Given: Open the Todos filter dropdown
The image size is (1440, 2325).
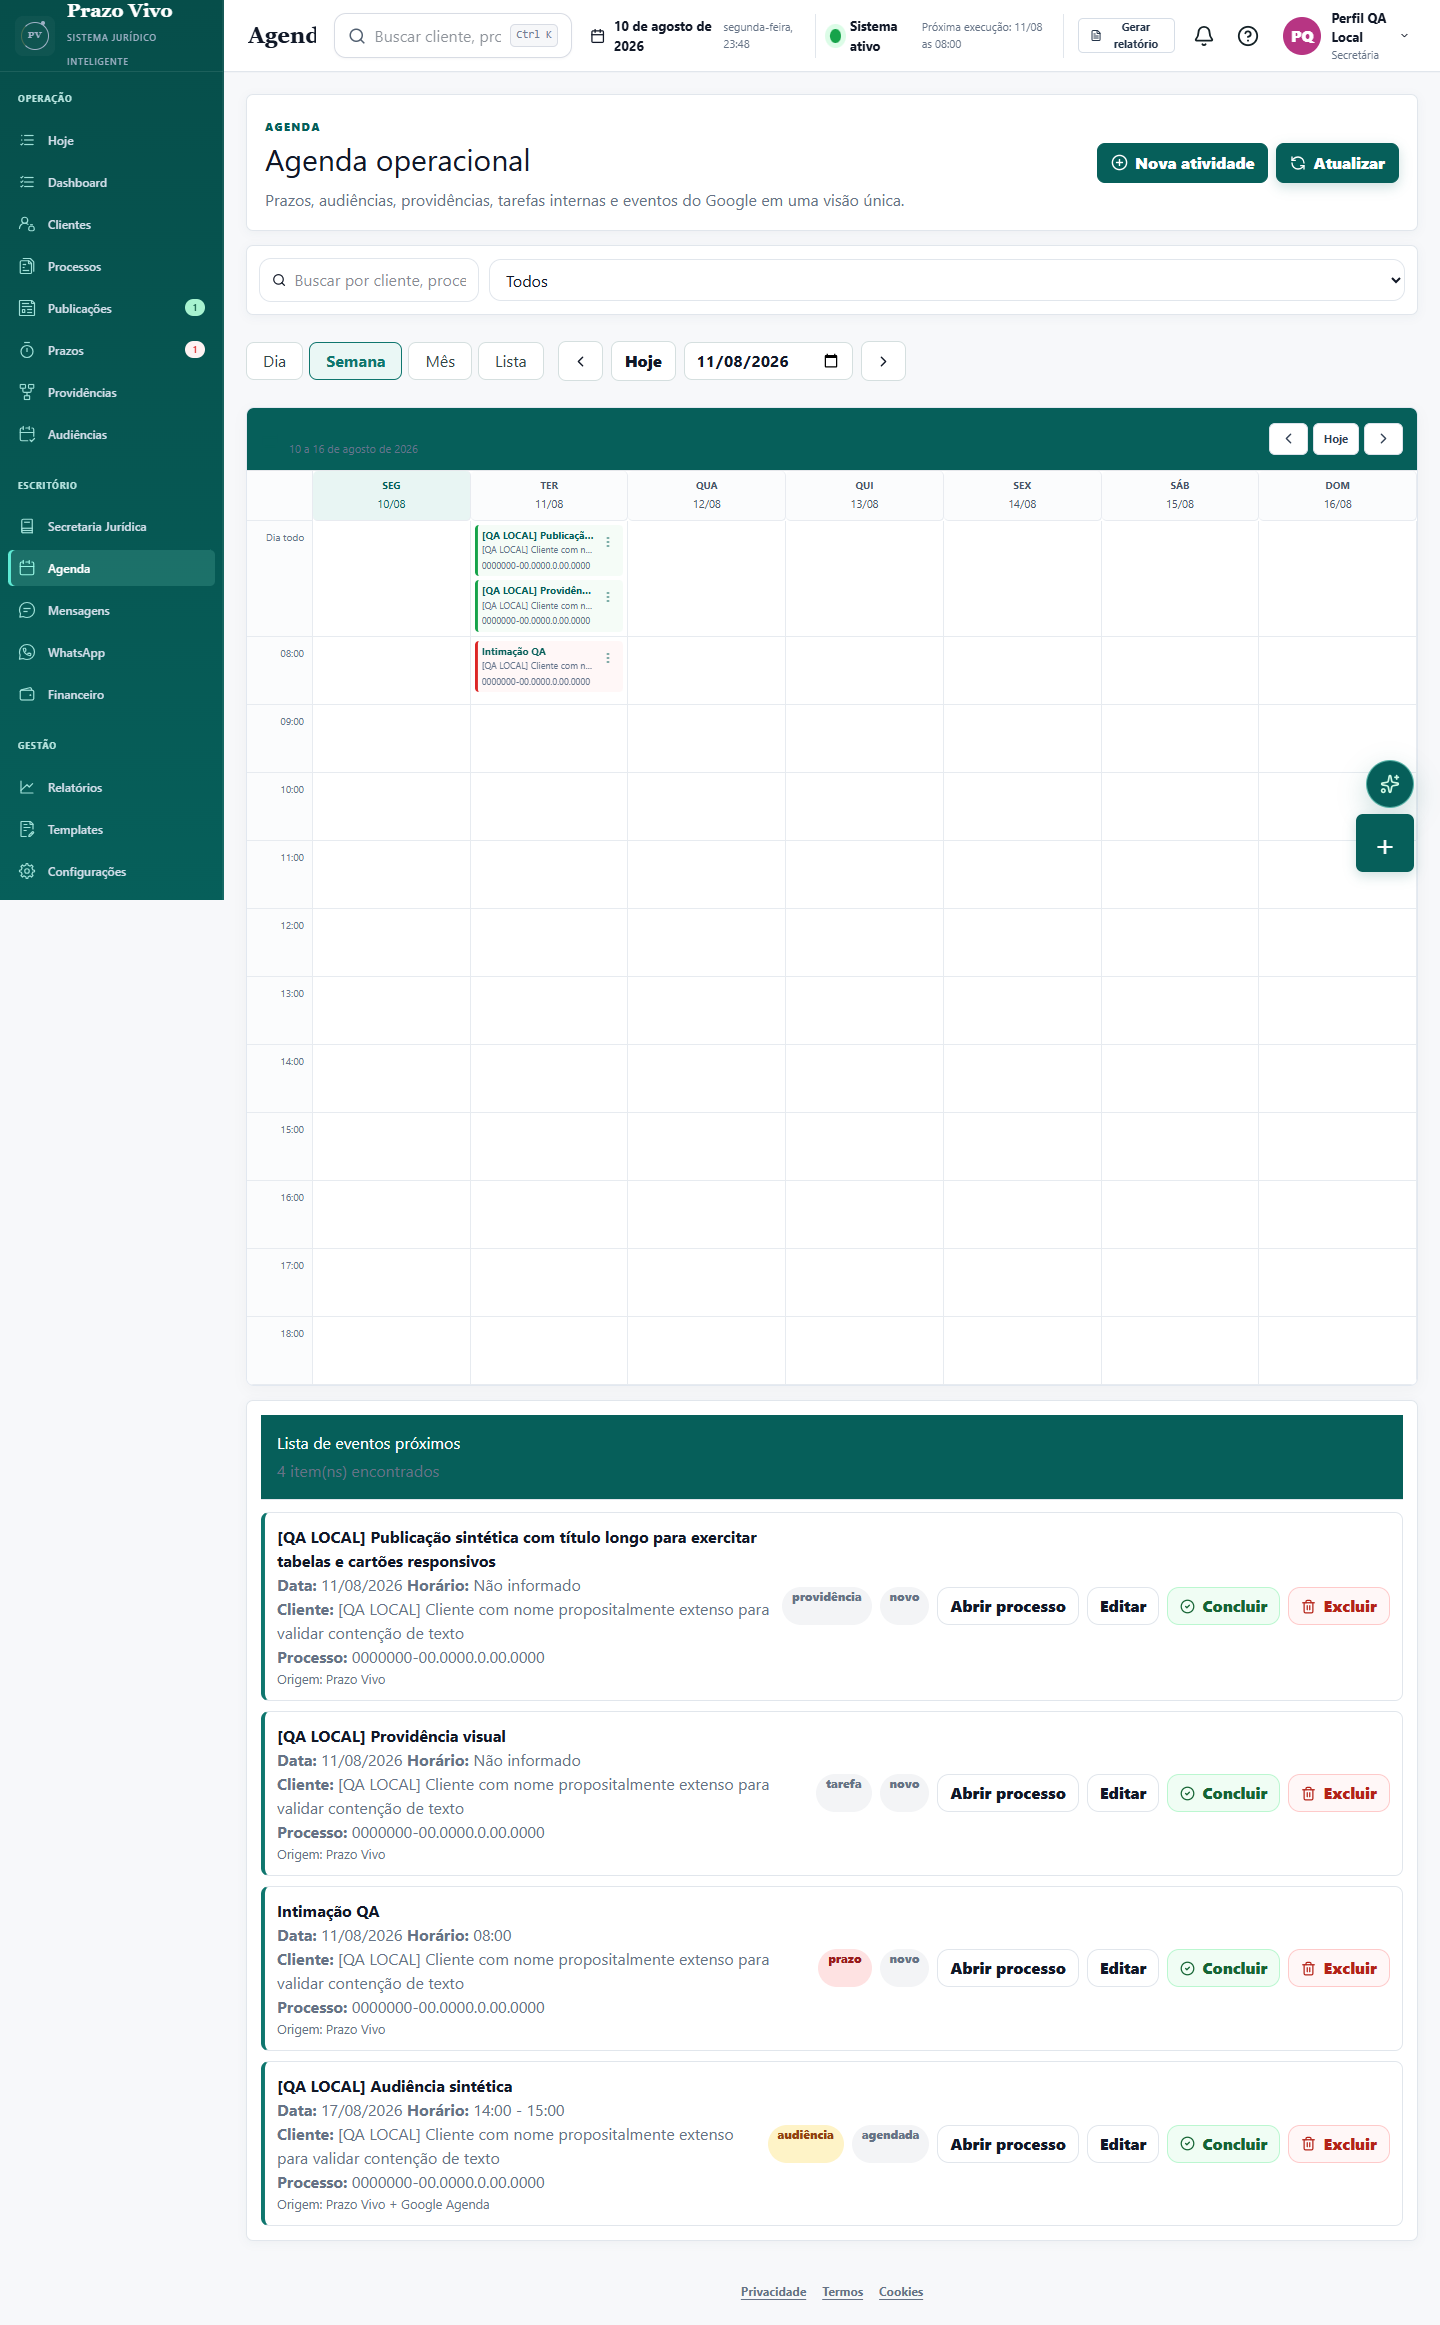Looking at the screenshot, I should tap(946, 281).
